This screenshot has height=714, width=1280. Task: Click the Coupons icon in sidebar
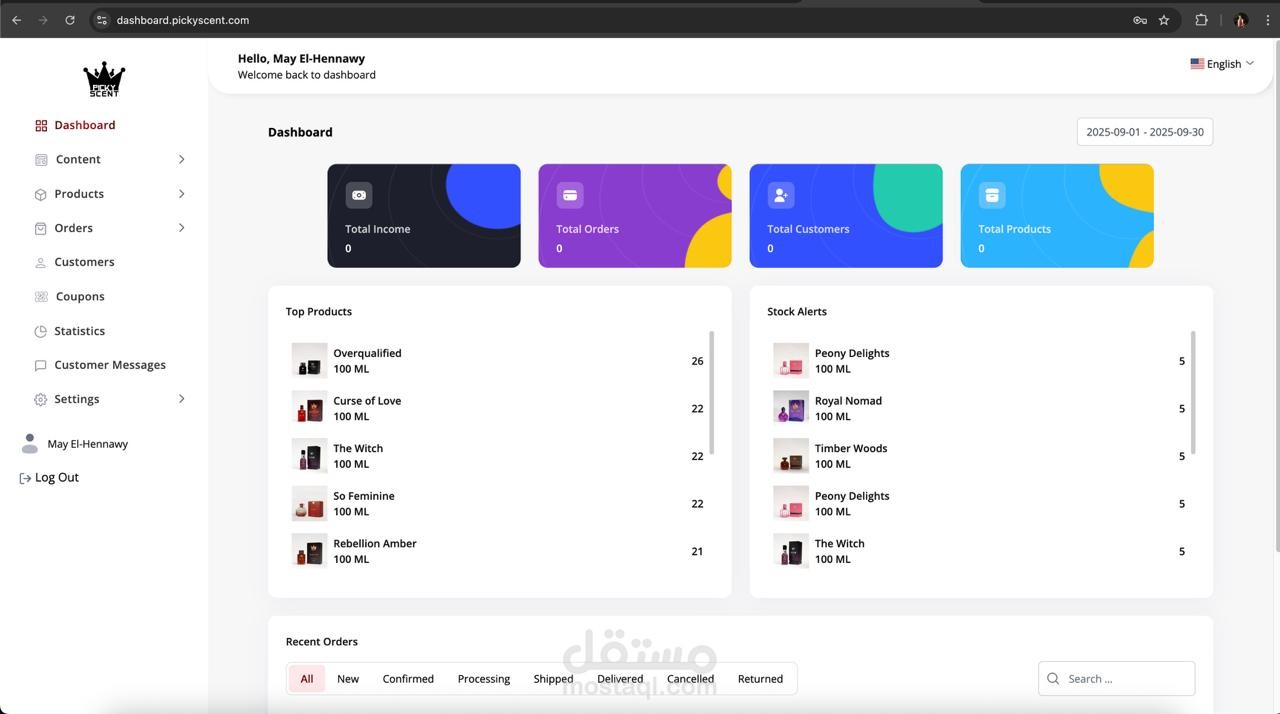tap(41, 297)
